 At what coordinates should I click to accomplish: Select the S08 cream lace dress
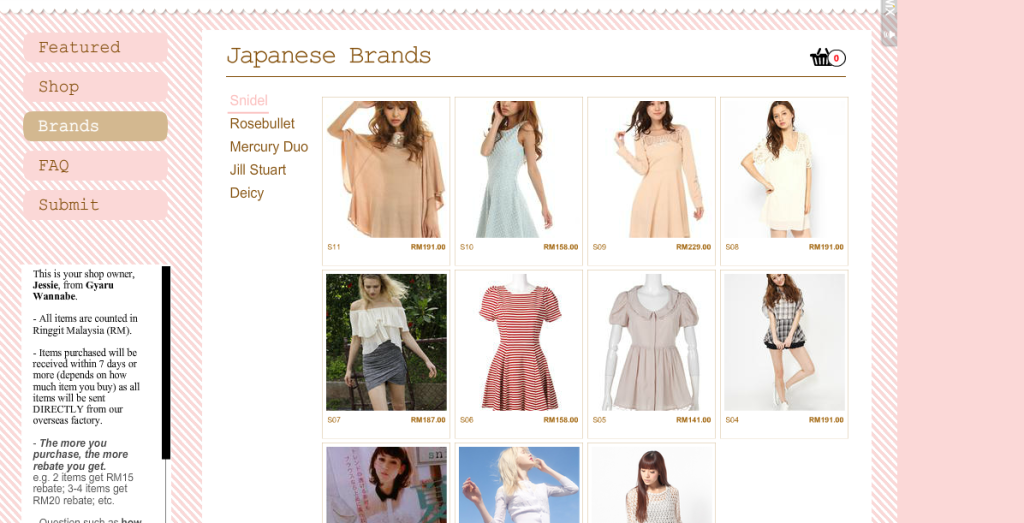point(784,170)
